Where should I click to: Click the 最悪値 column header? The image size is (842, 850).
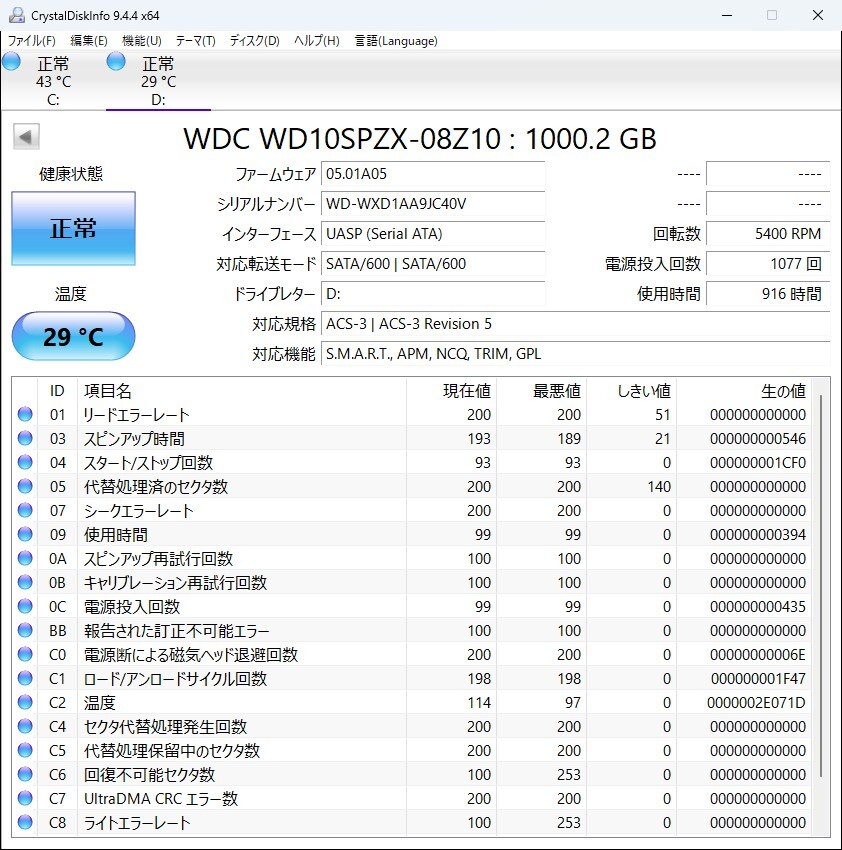(x=542, y=390)
